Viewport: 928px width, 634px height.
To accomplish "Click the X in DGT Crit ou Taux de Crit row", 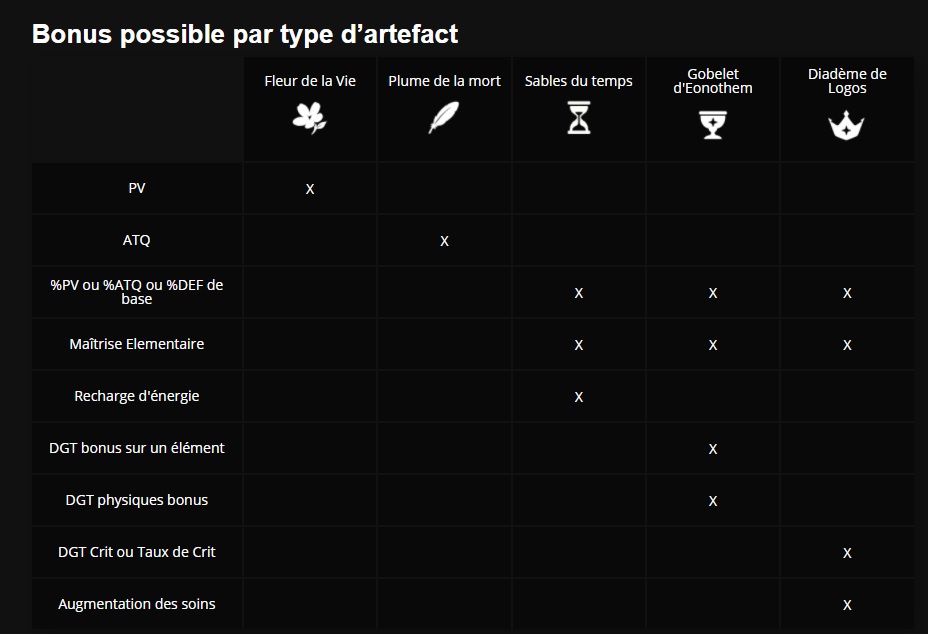I will pyautogui.click(x=847, y=553).
